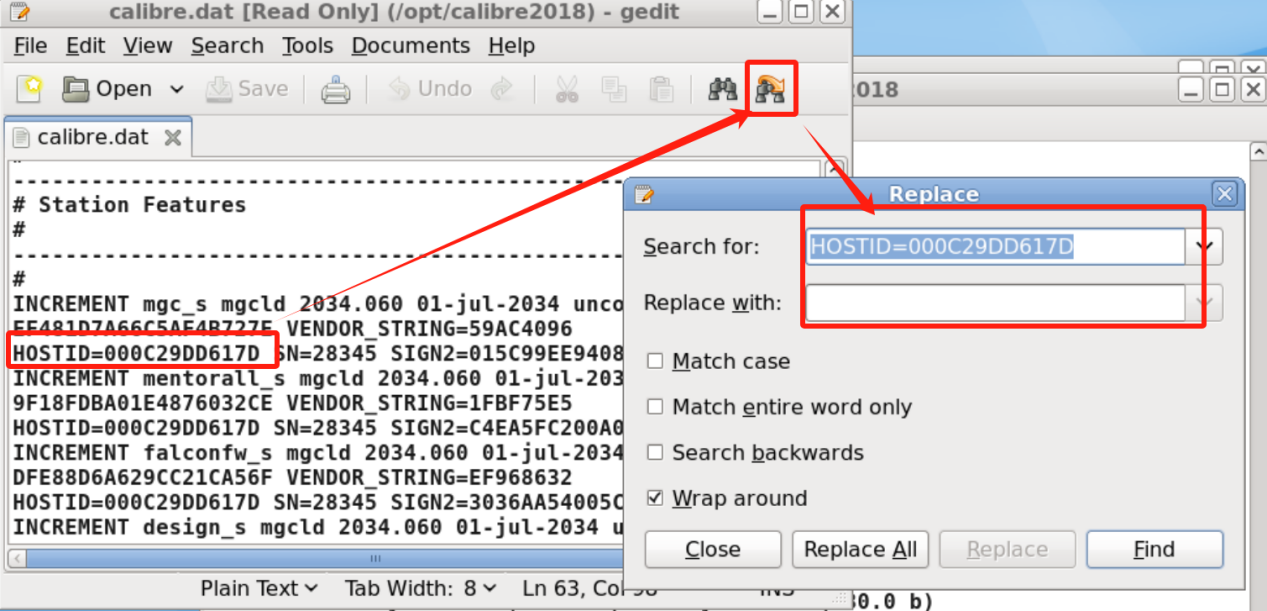
Task: Maximize the gedit window
Action: coord(800,12)
